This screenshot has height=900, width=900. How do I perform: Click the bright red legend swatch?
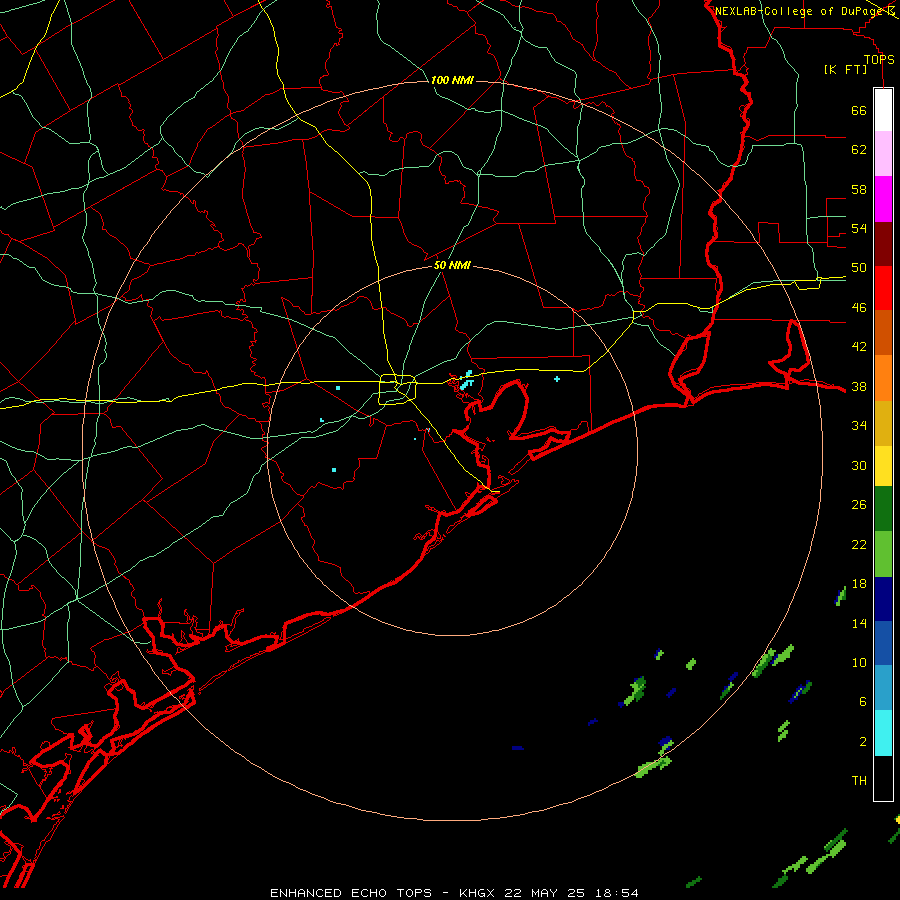coord(883,288)
